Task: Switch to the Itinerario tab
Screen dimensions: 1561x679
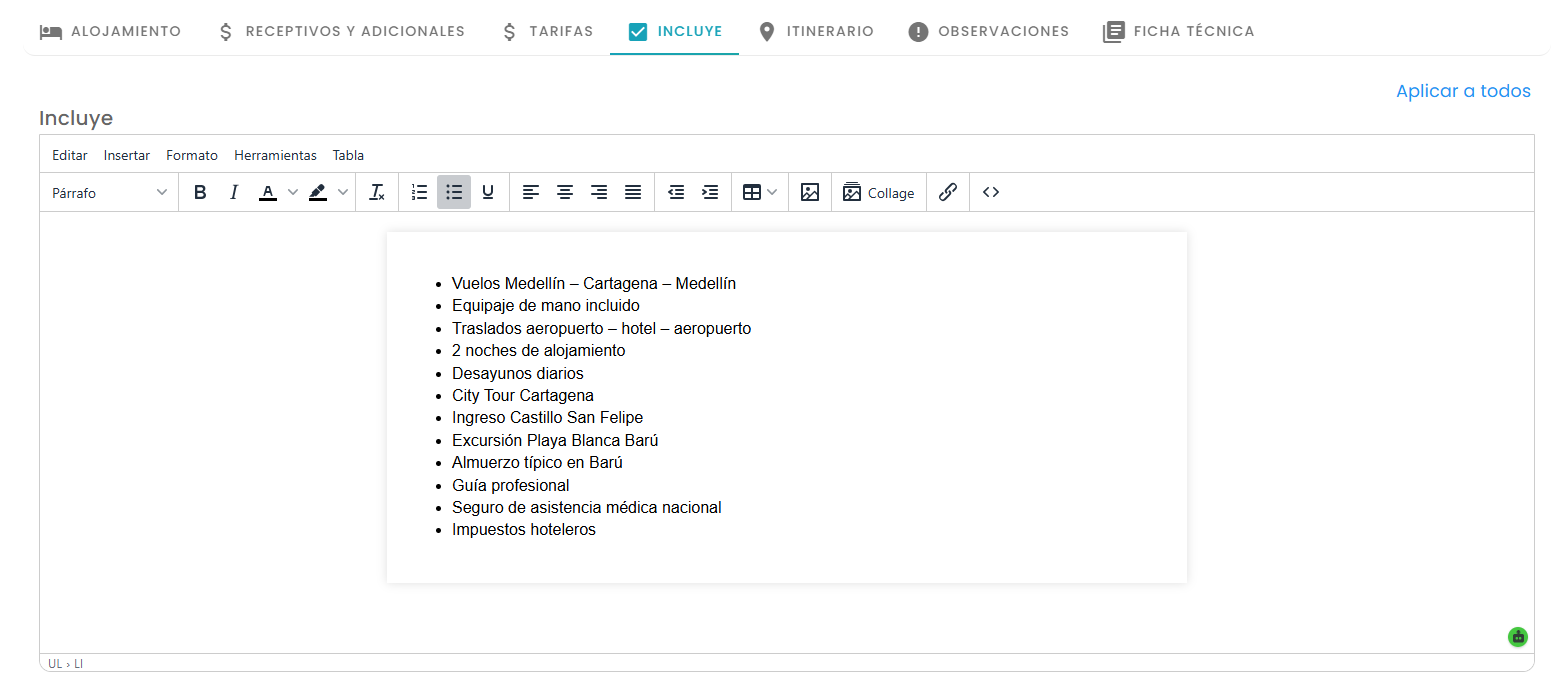Action: (816, 31)
